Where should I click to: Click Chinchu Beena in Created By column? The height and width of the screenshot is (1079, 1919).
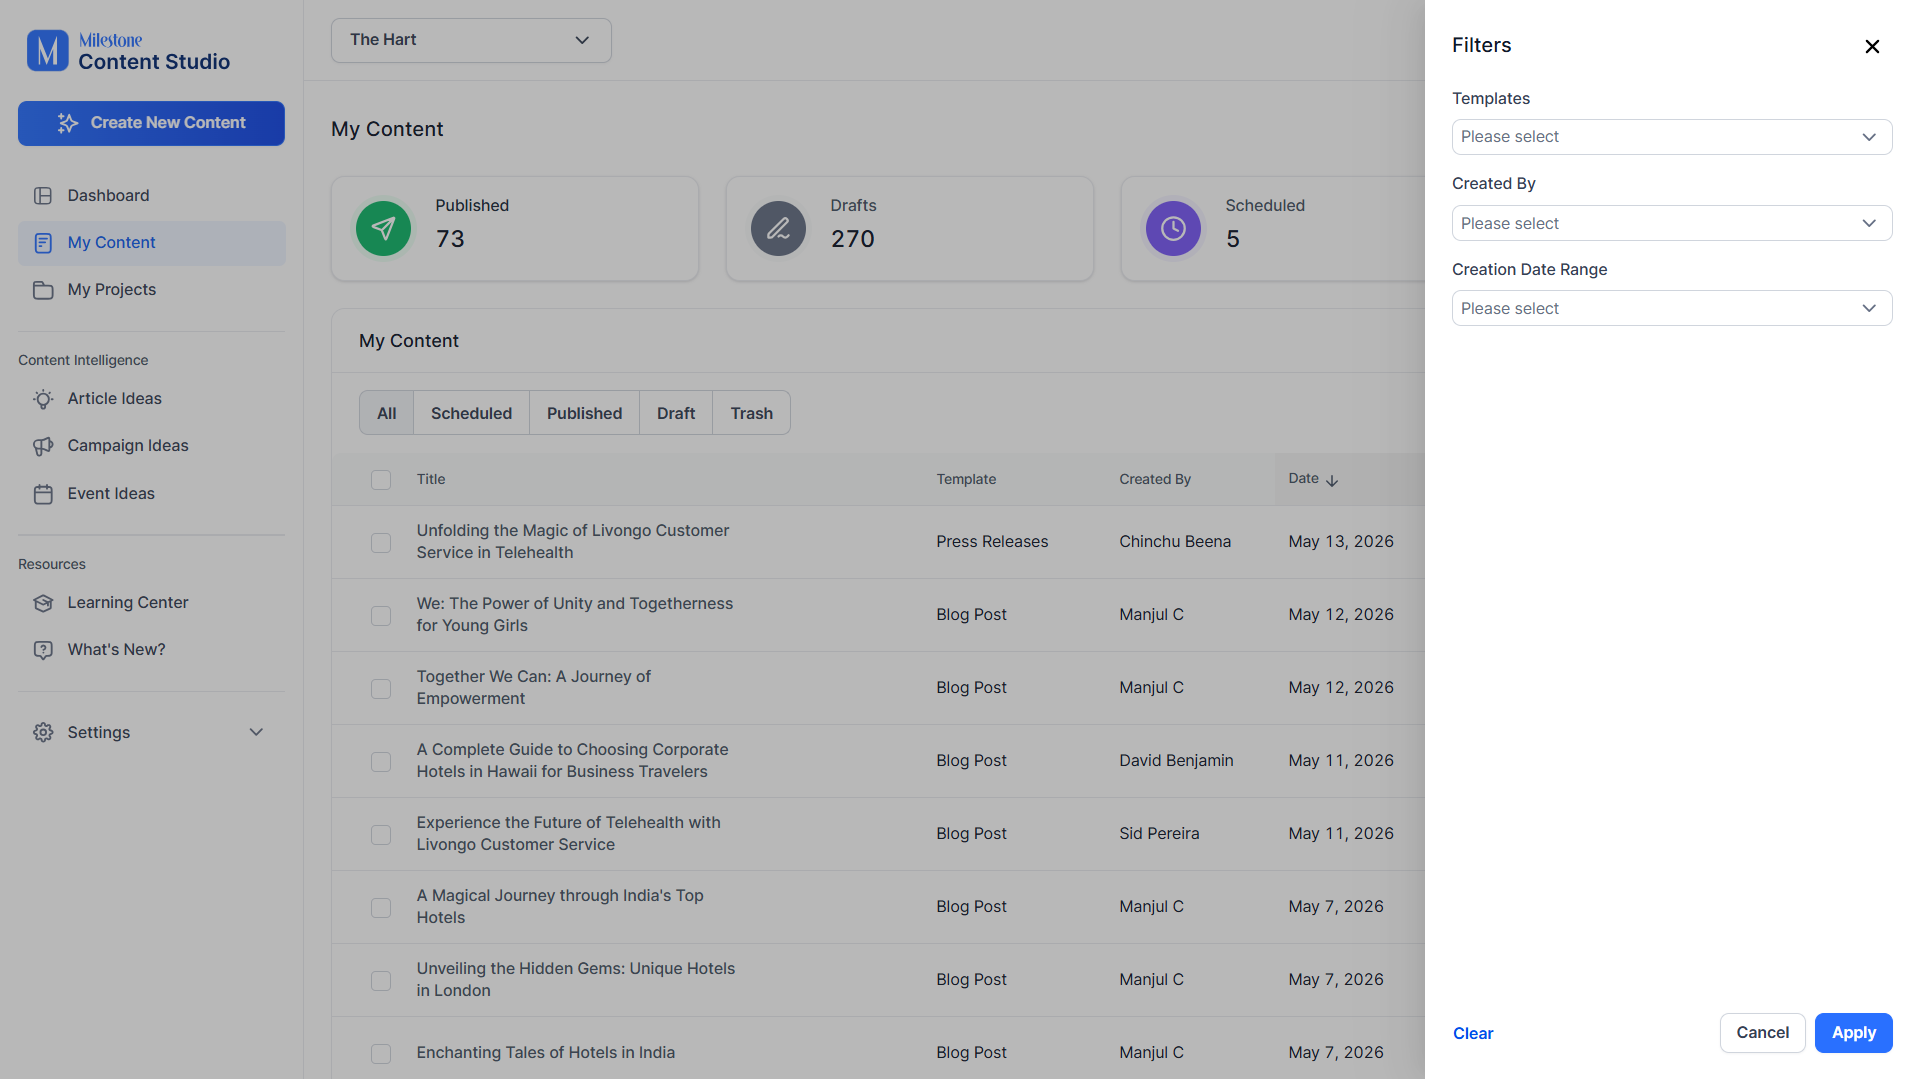[x=1175, y=542]
